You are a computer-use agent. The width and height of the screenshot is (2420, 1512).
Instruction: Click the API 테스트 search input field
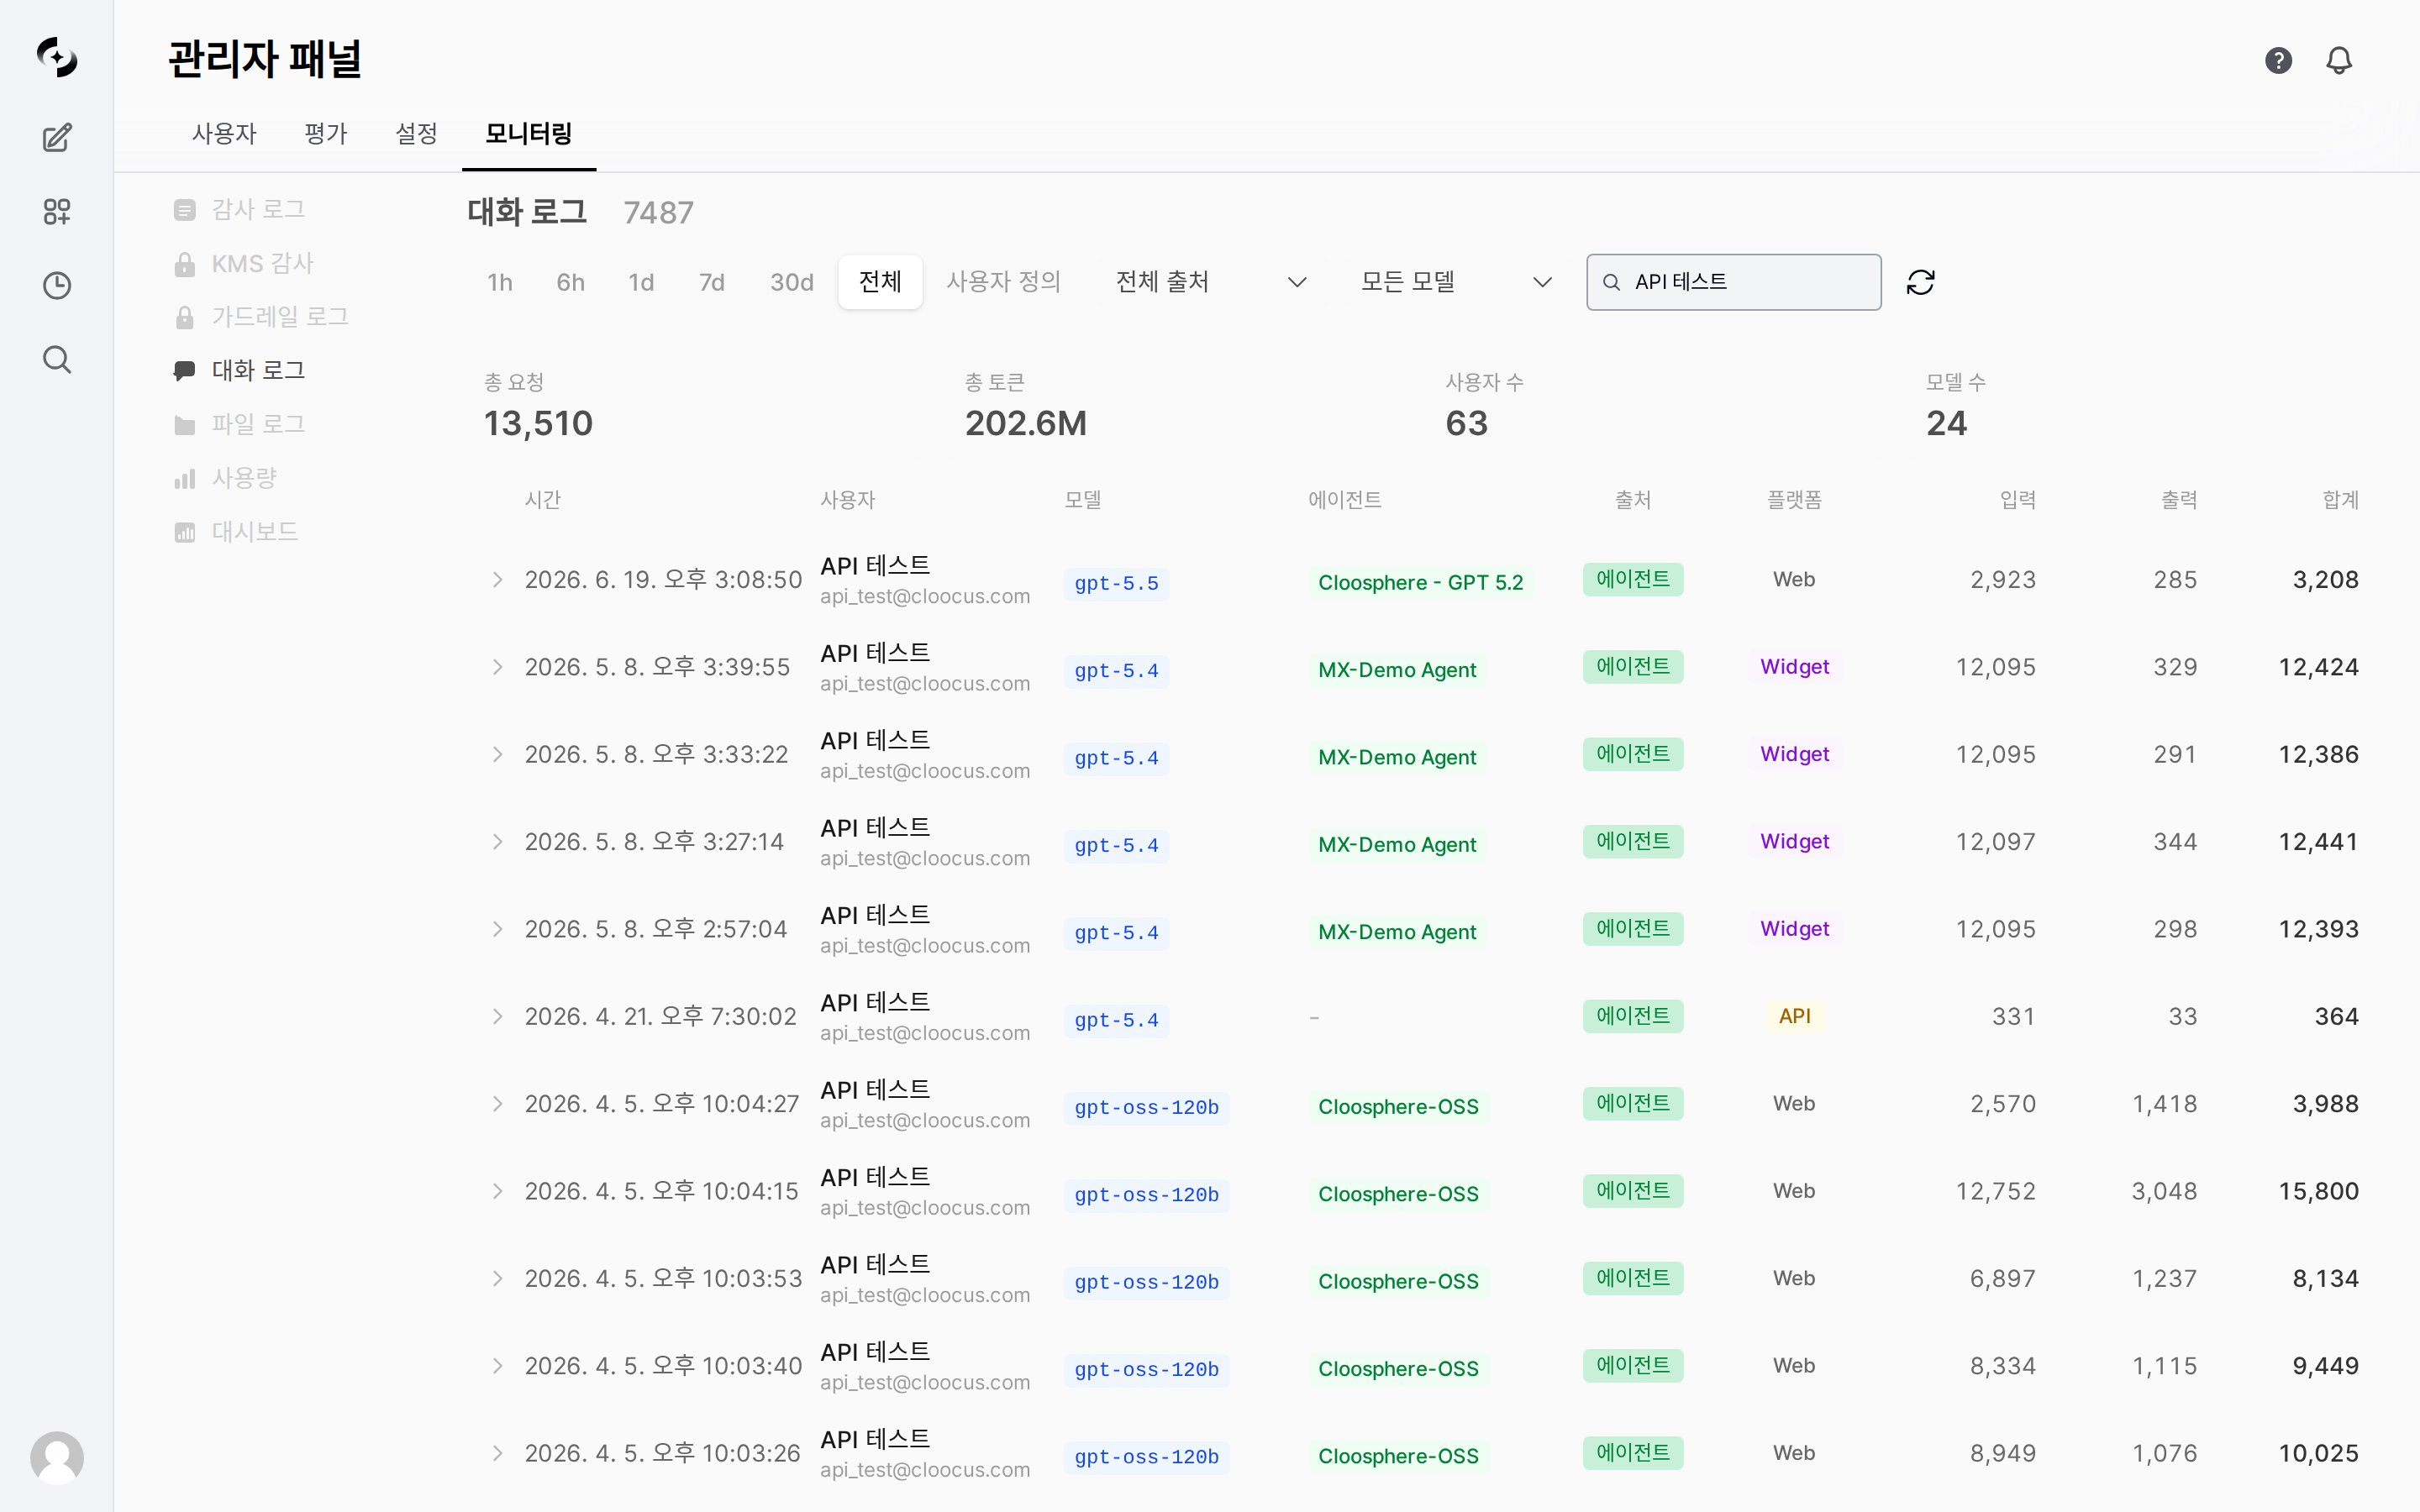click(1733, 282)
